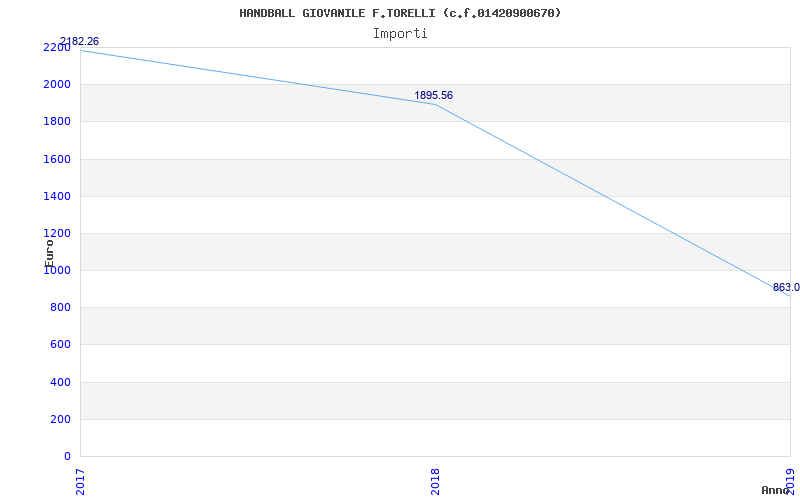
Task: Click the 1400 y-axis tick label
Action: (57, 196)
